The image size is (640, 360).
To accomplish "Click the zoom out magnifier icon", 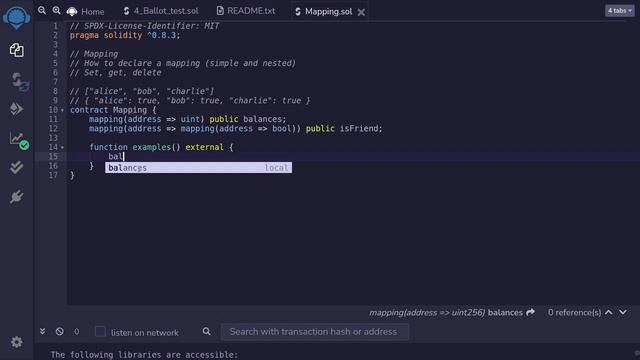I will 42,11.
